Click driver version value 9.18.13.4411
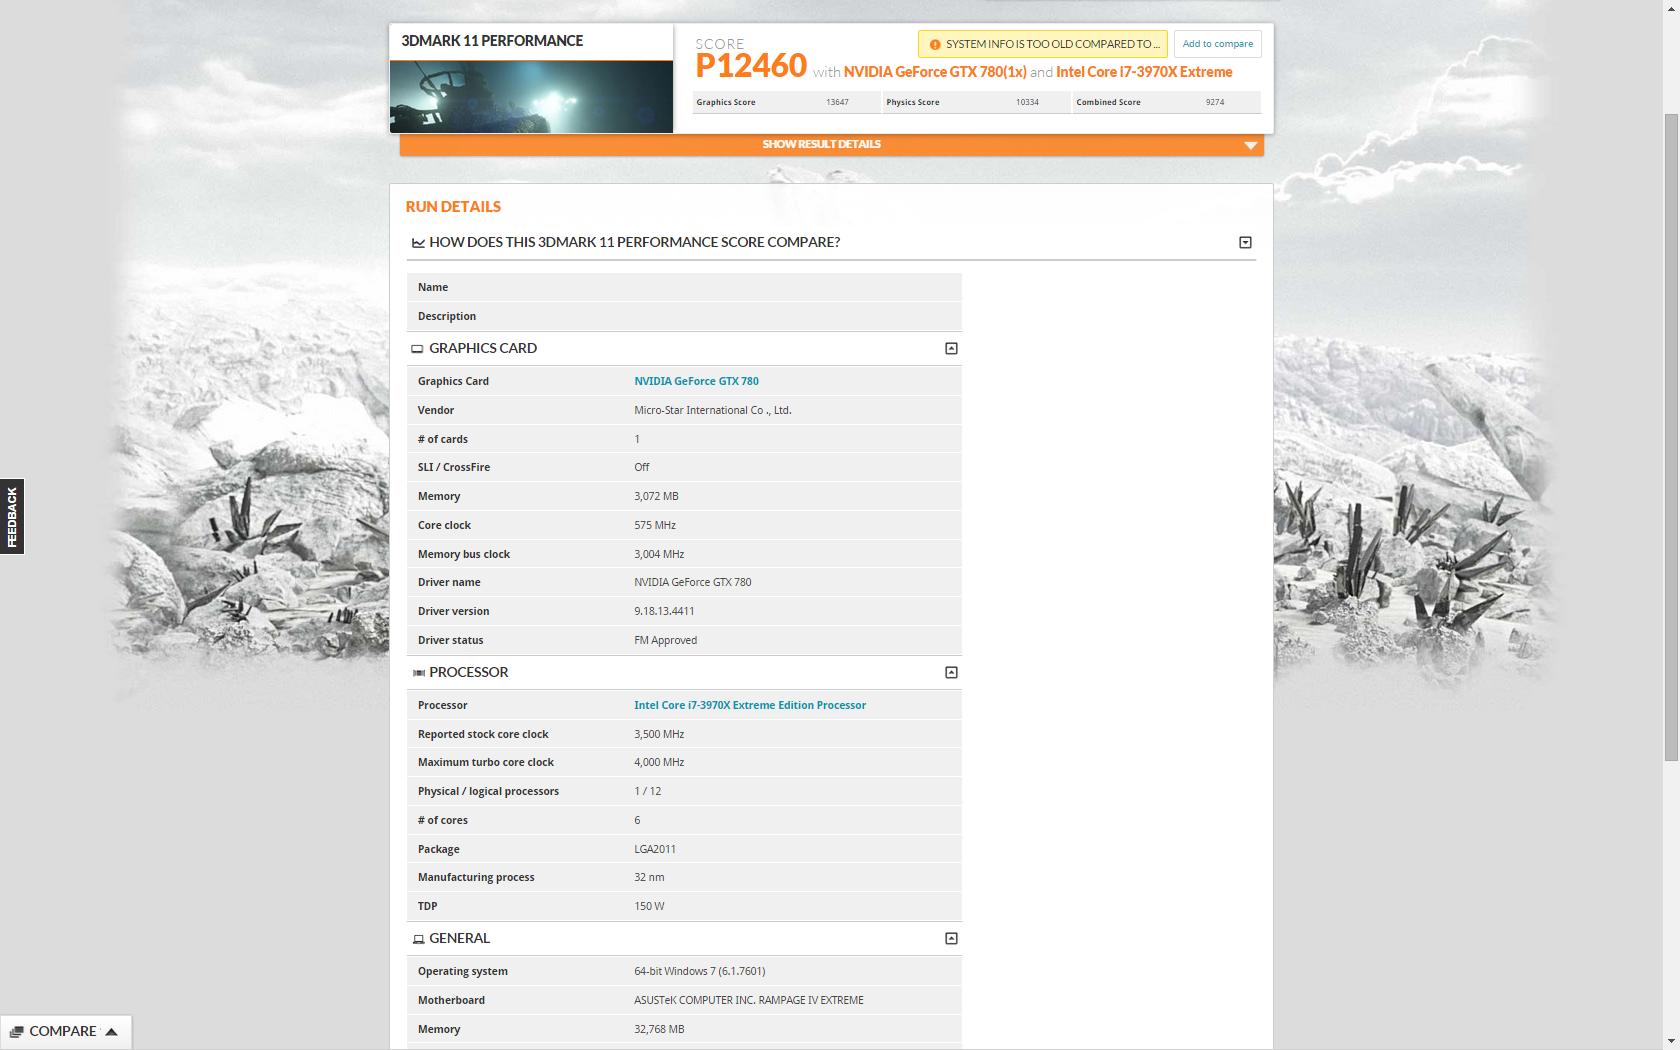This screenshot has width=1680, height=1050. [664, 611]
